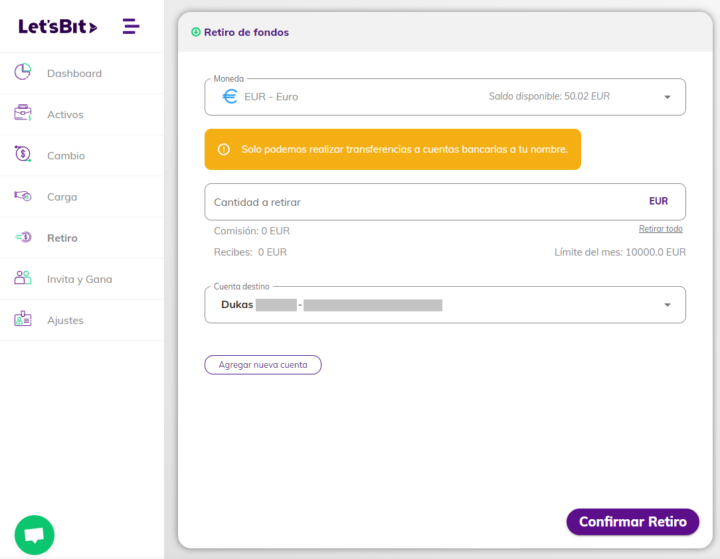This screenshot has height=559, width=720.
Task: Open the green chat support bubble
Action: click(34, 535)
